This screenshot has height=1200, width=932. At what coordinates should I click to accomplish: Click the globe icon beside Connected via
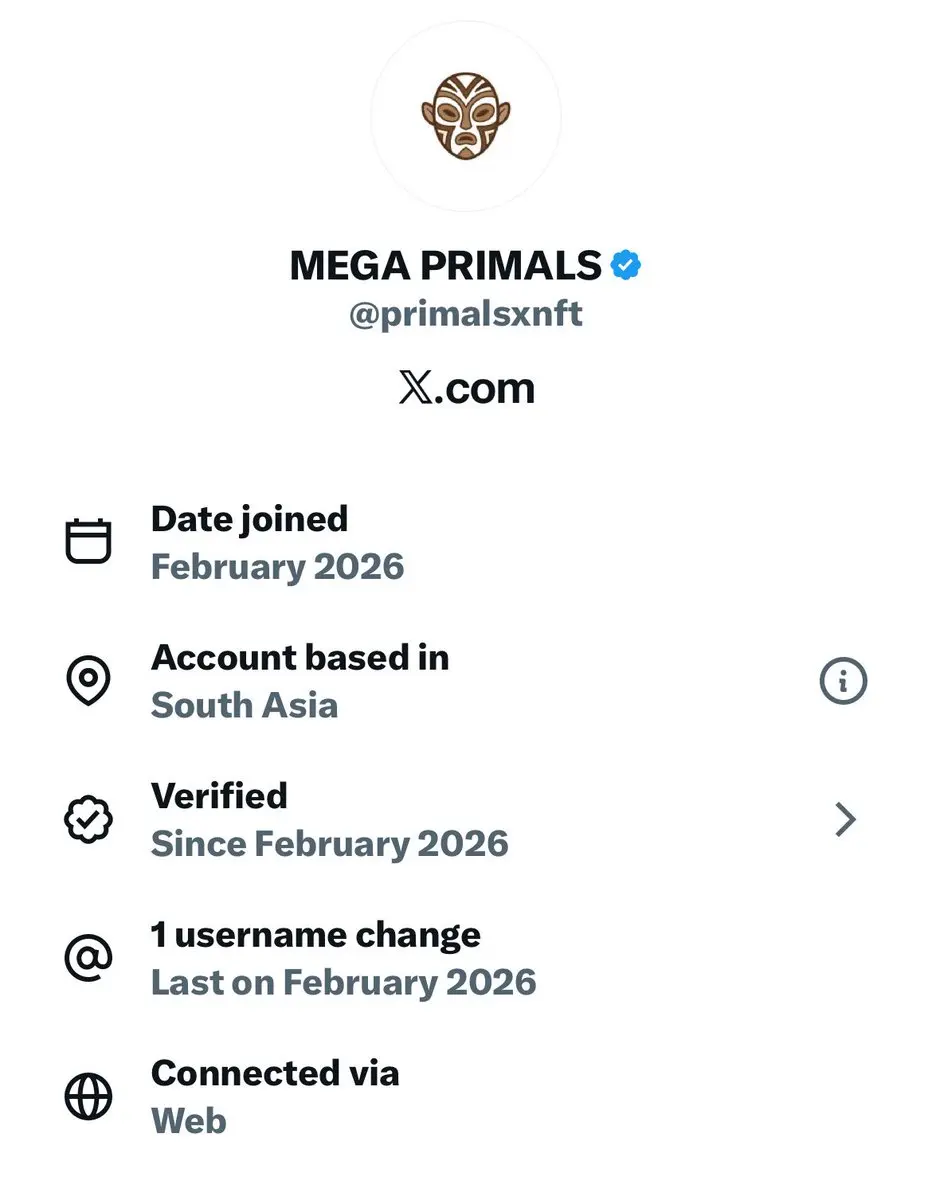point(88,1097)
